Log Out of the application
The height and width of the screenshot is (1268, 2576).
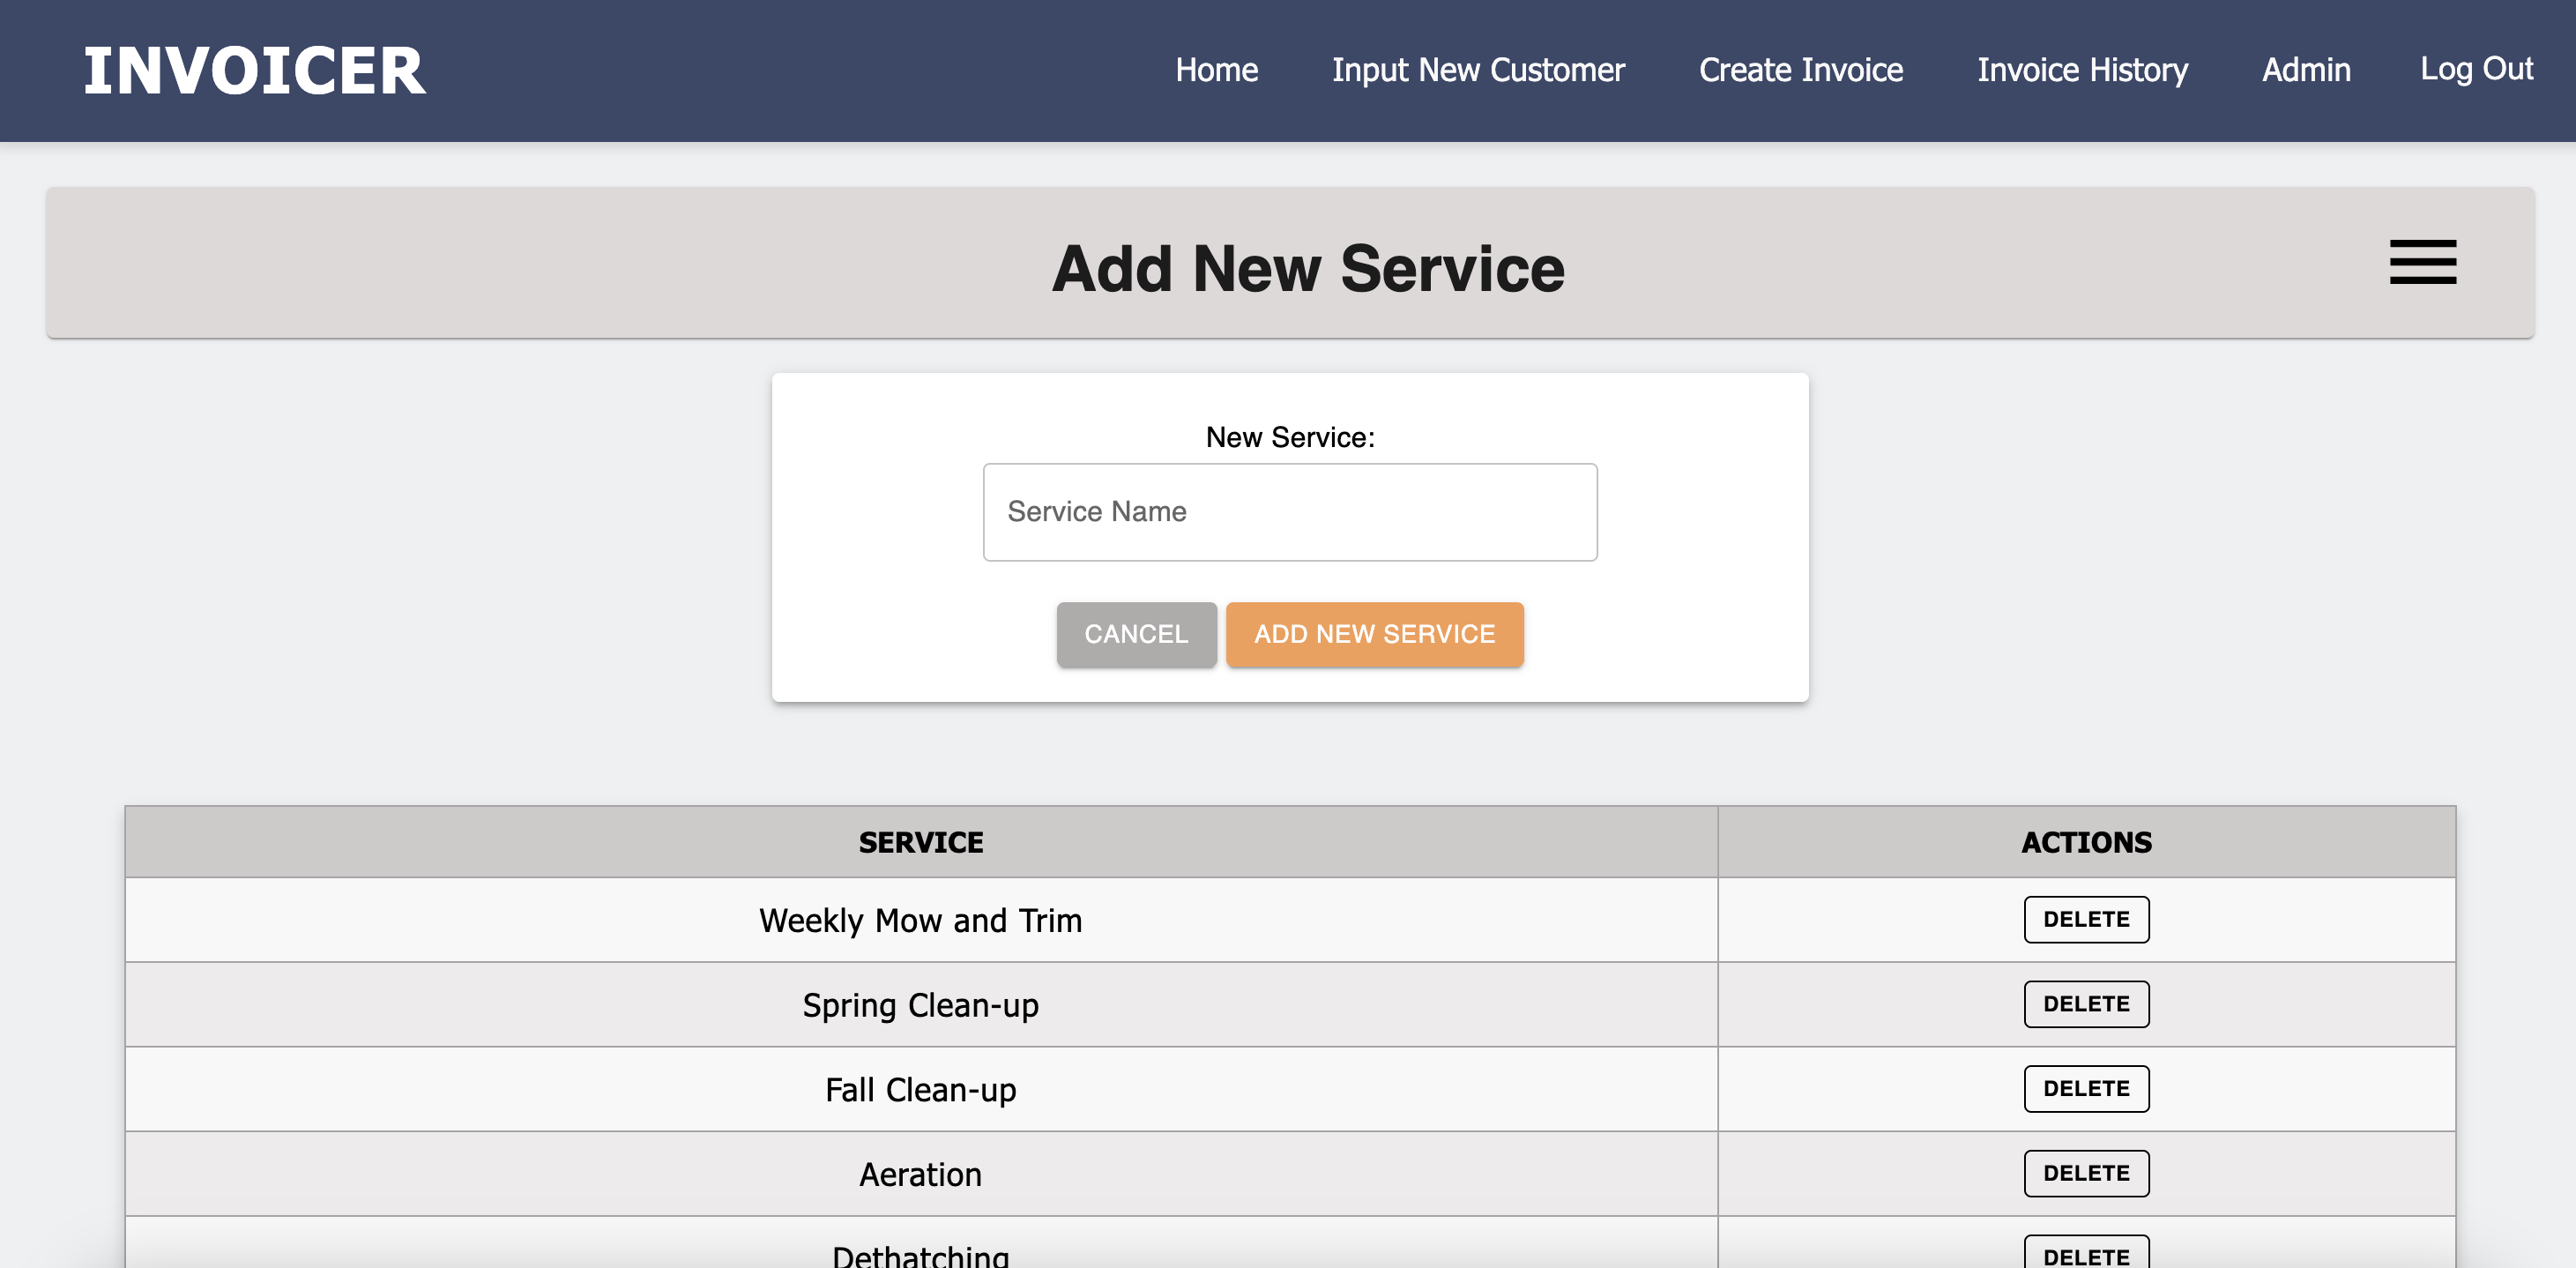point(2476,68)
